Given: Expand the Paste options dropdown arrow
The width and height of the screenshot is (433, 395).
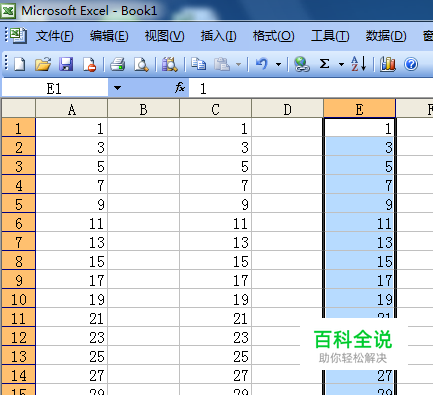Looking at the screenshot, I should point(238,64).
